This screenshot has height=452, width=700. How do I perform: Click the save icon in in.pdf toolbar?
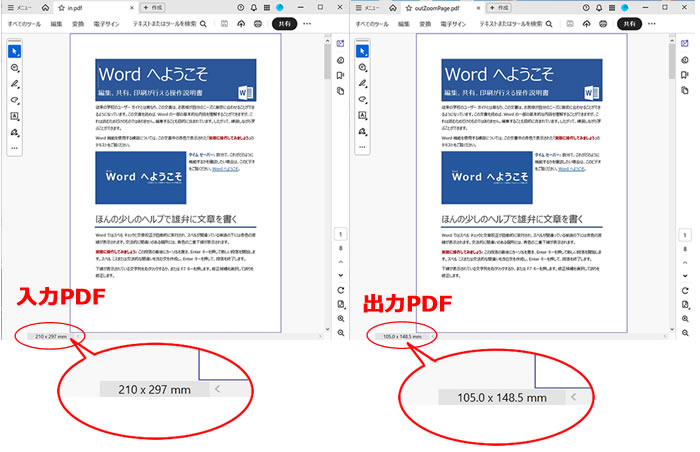pyautogui.click(x=224, y=24)
